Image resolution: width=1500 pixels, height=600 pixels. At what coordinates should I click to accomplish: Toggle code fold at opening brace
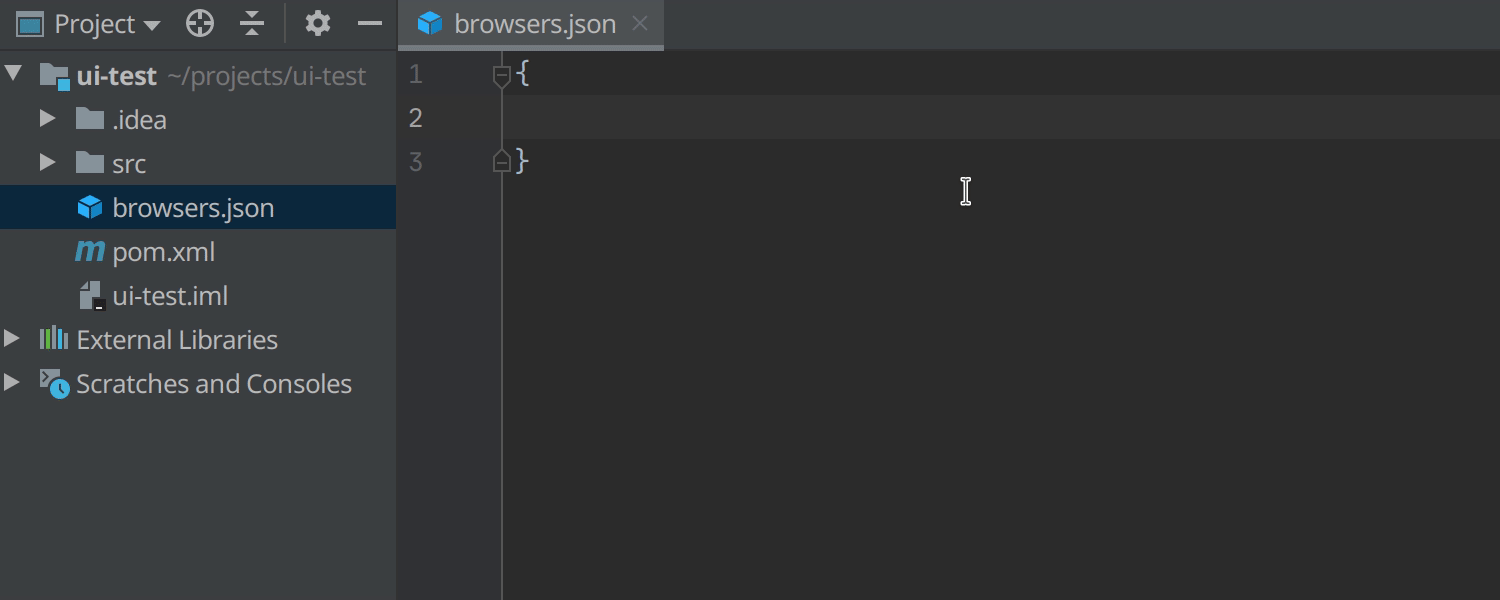click(502, 75)
